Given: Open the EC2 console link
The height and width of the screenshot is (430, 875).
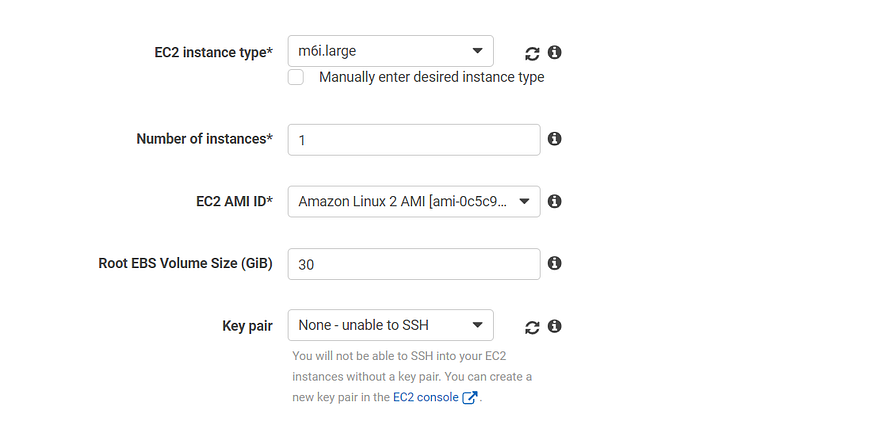Looking at the screenshot, I should [x=425, y=397].
